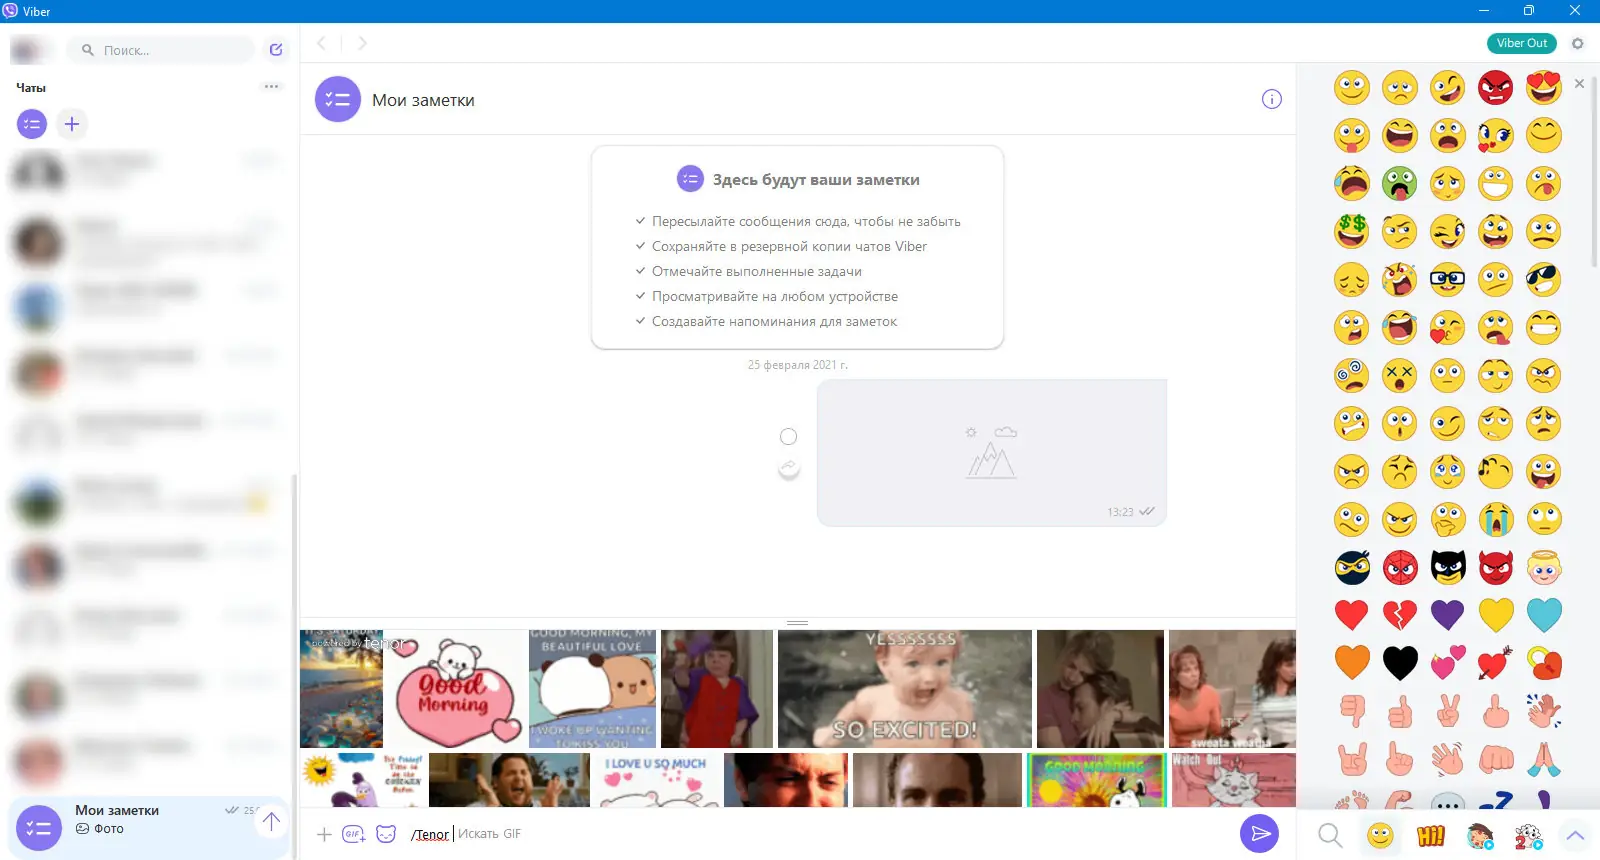This screenshot has height=860, width=1600.
Task: Insert the nerd glasses emoji
Action: click(1448, 280)
